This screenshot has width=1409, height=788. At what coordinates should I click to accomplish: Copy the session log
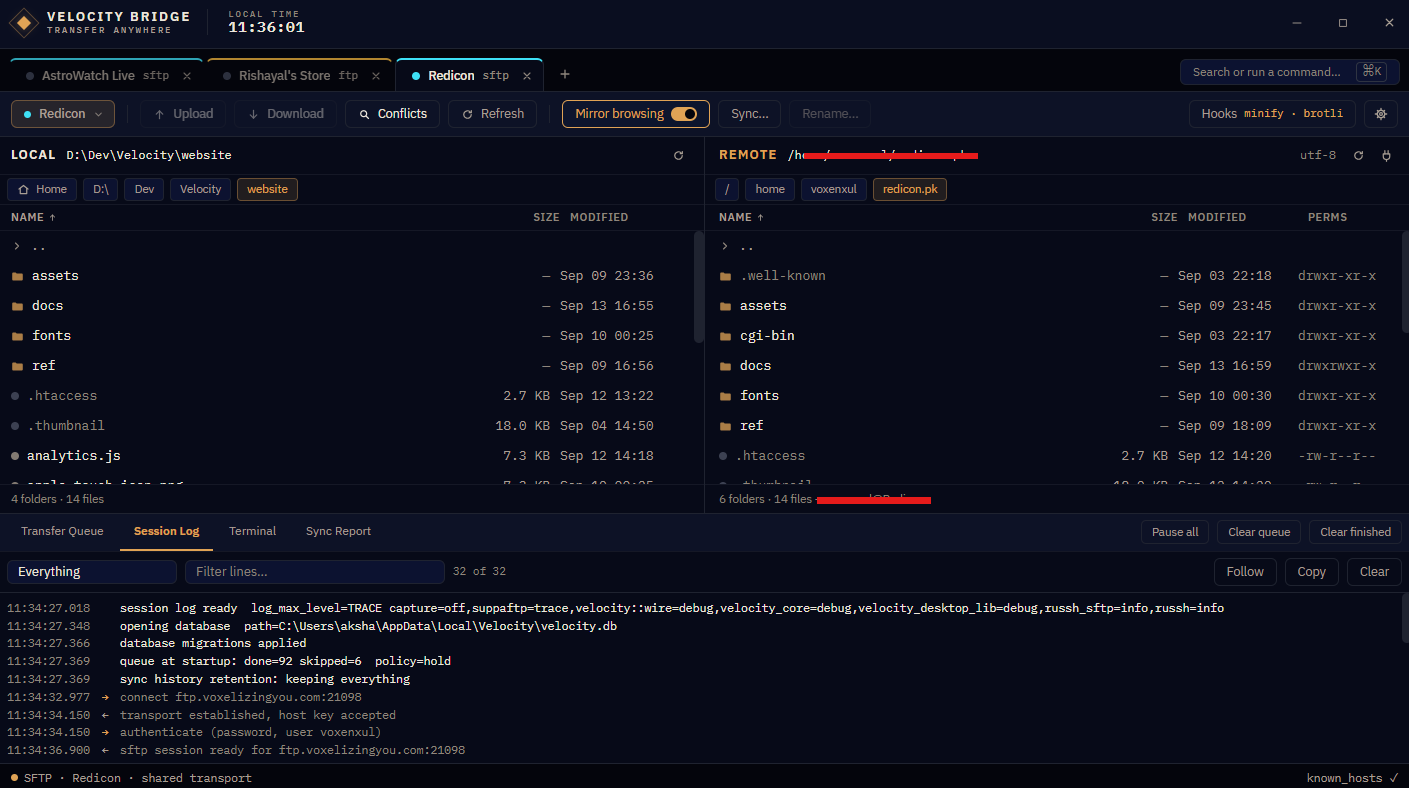coord(1311,572)
